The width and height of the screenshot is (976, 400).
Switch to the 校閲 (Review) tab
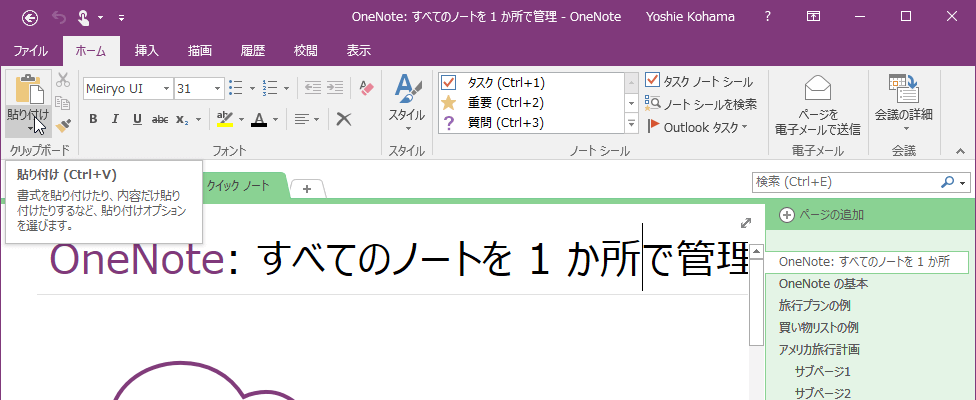306,51
